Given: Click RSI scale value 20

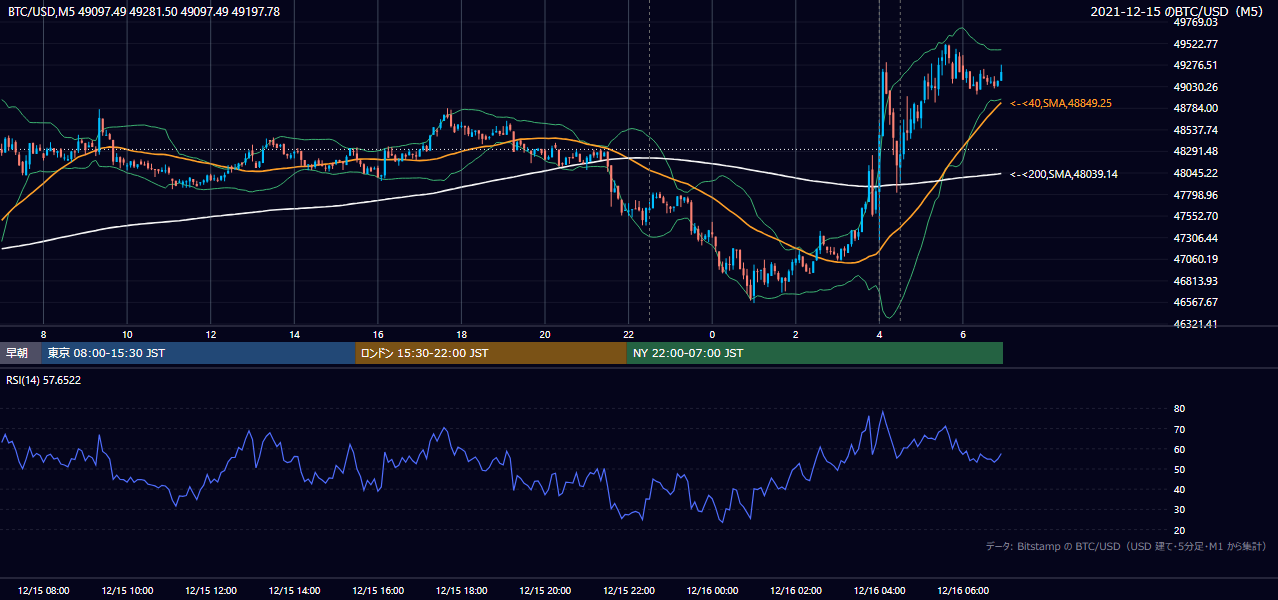Looking at the screenshot, I should (1180, 530).
